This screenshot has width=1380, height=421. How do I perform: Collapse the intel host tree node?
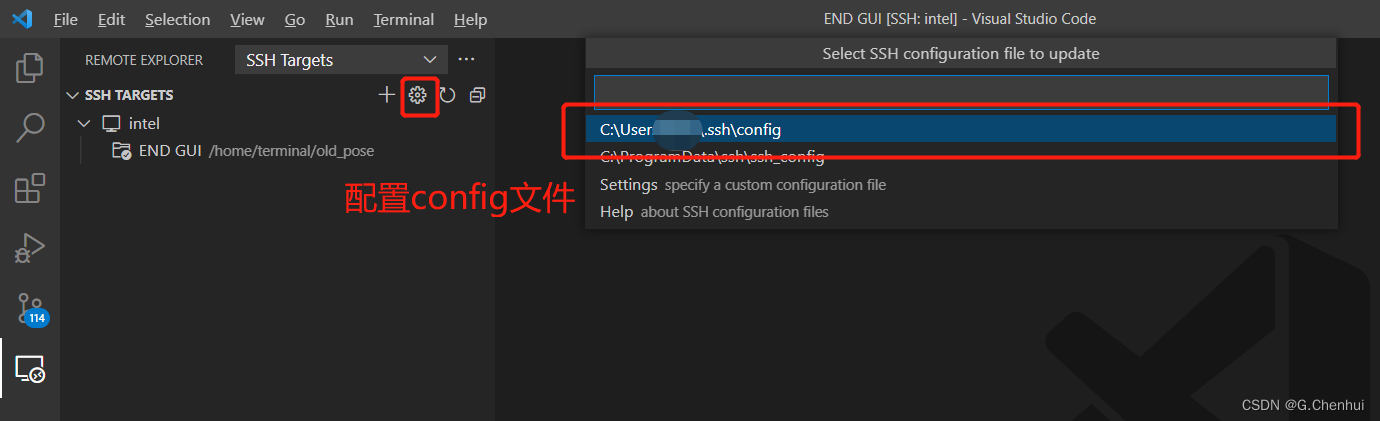[x=84, y=124]
